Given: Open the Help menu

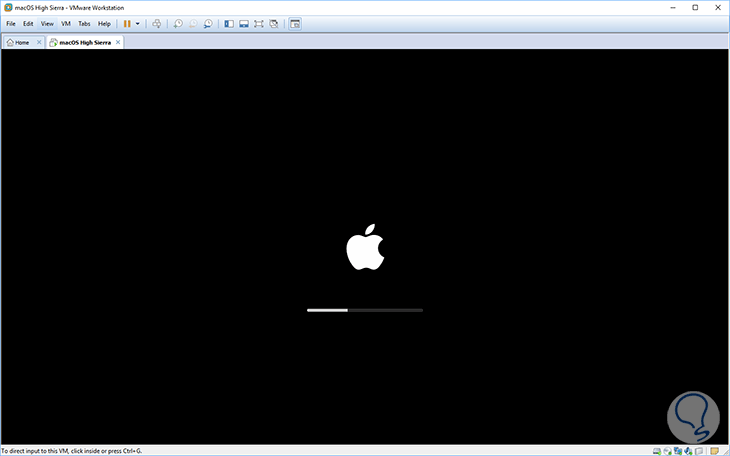Looking at the screenshot, I should tap(104, 24).
